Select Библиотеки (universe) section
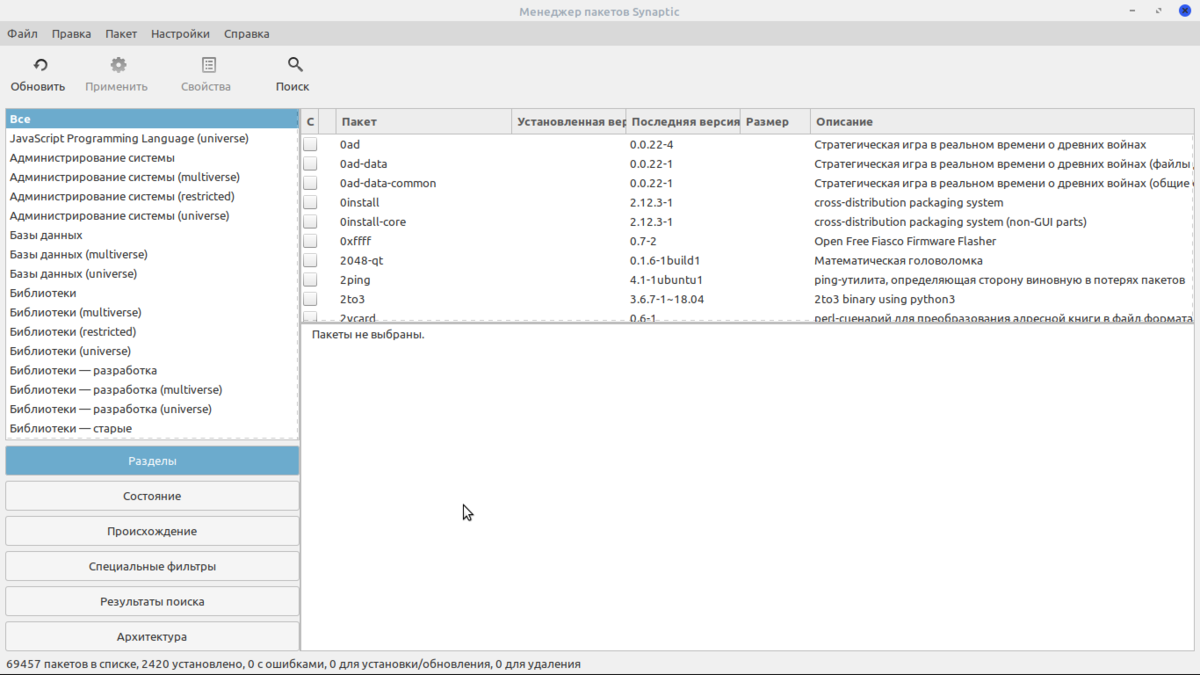The image size is (1200, 675). (x=152, y=351)
